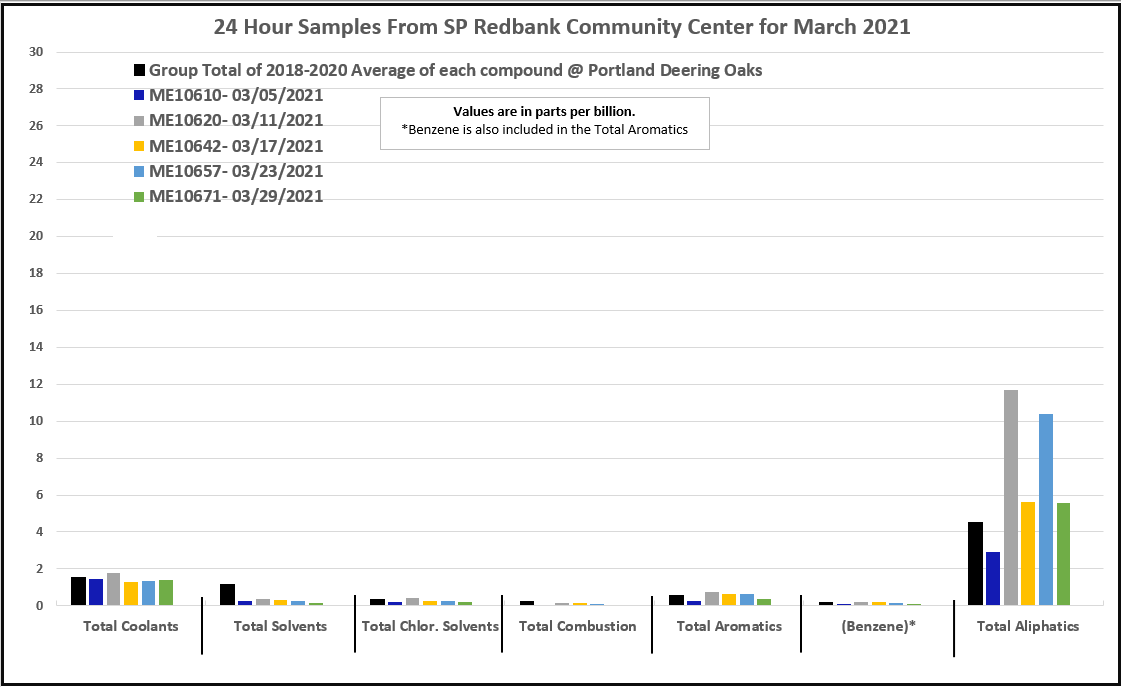Select the tallest gray bar in Total Aliphatics
The height and width of the screenshot is (687, 1121).
click(x=1010, y=497)
